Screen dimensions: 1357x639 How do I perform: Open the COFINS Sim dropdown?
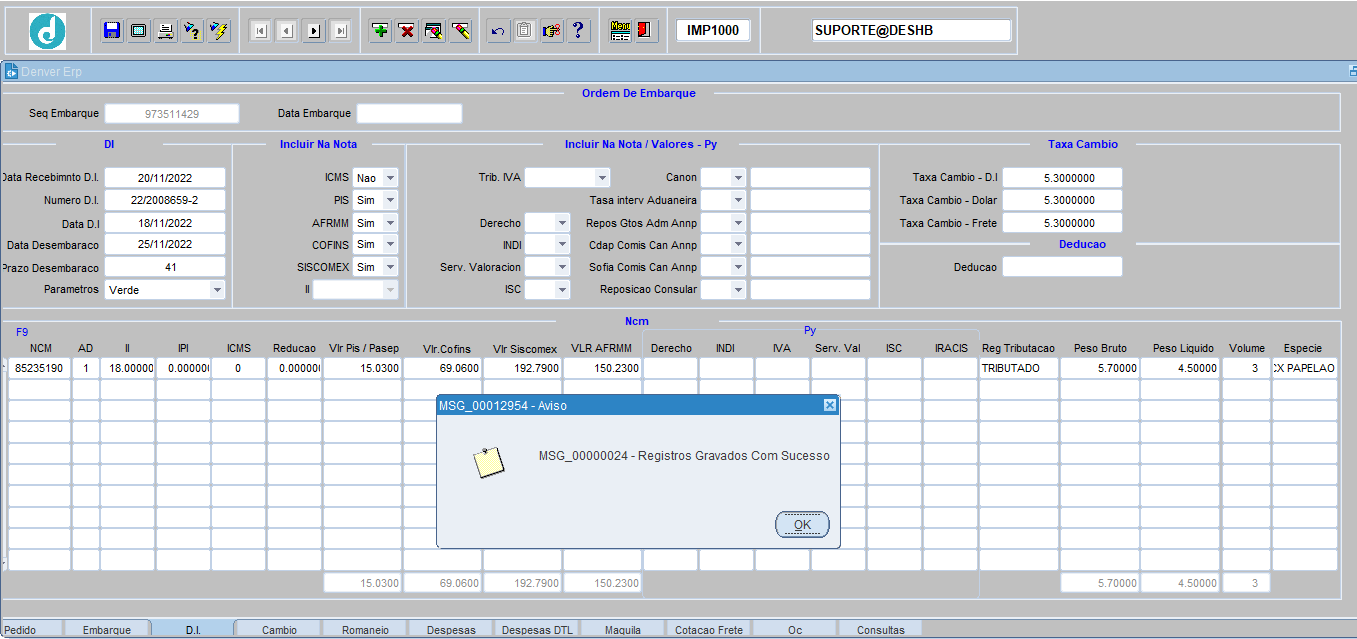point(390,245)
